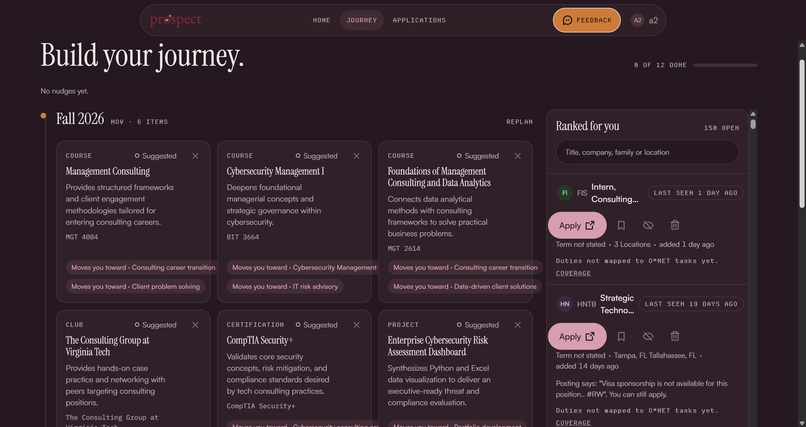This screenshot has height=427, width=806.
Task: Click the 'Cybersecurity Management' goal tag
Action: tap(304, 267)
